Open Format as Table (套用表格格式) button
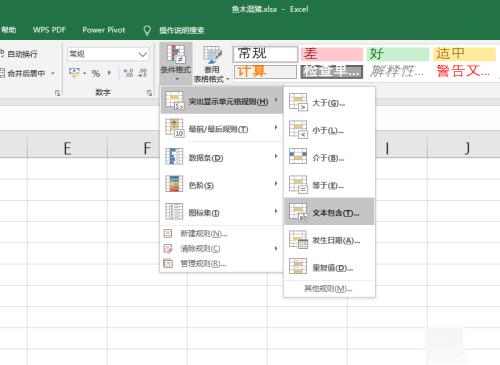This screenshot has width=500, height=365. click(x=212, y=64)
